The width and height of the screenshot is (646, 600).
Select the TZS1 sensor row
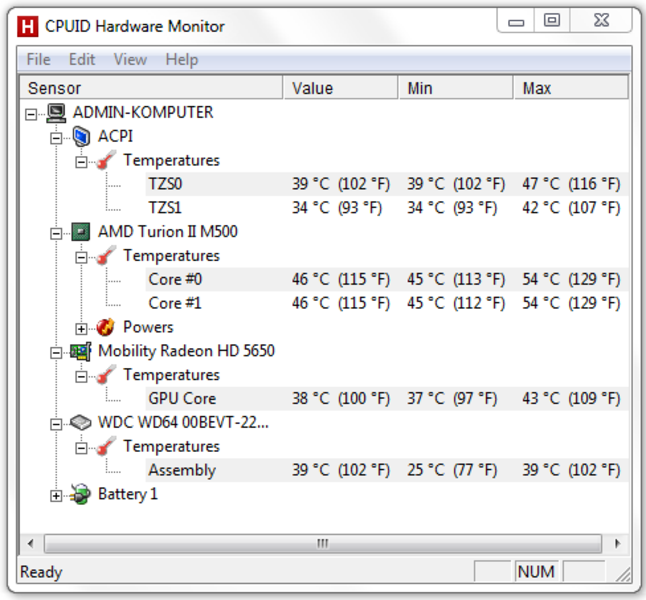[x=386, y=208]
